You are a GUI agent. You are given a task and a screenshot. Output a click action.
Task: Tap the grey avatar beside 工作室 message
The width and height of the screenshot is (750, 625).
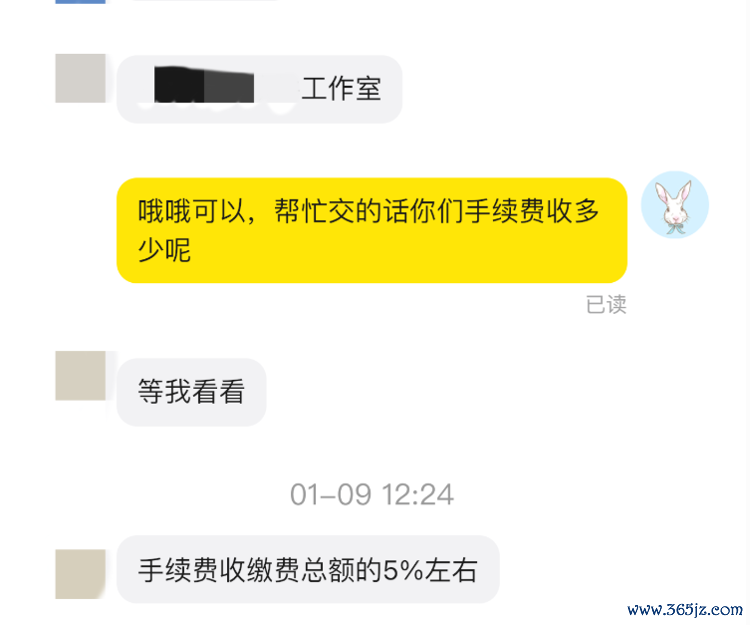pyautogui.click(x=80, y=78)
